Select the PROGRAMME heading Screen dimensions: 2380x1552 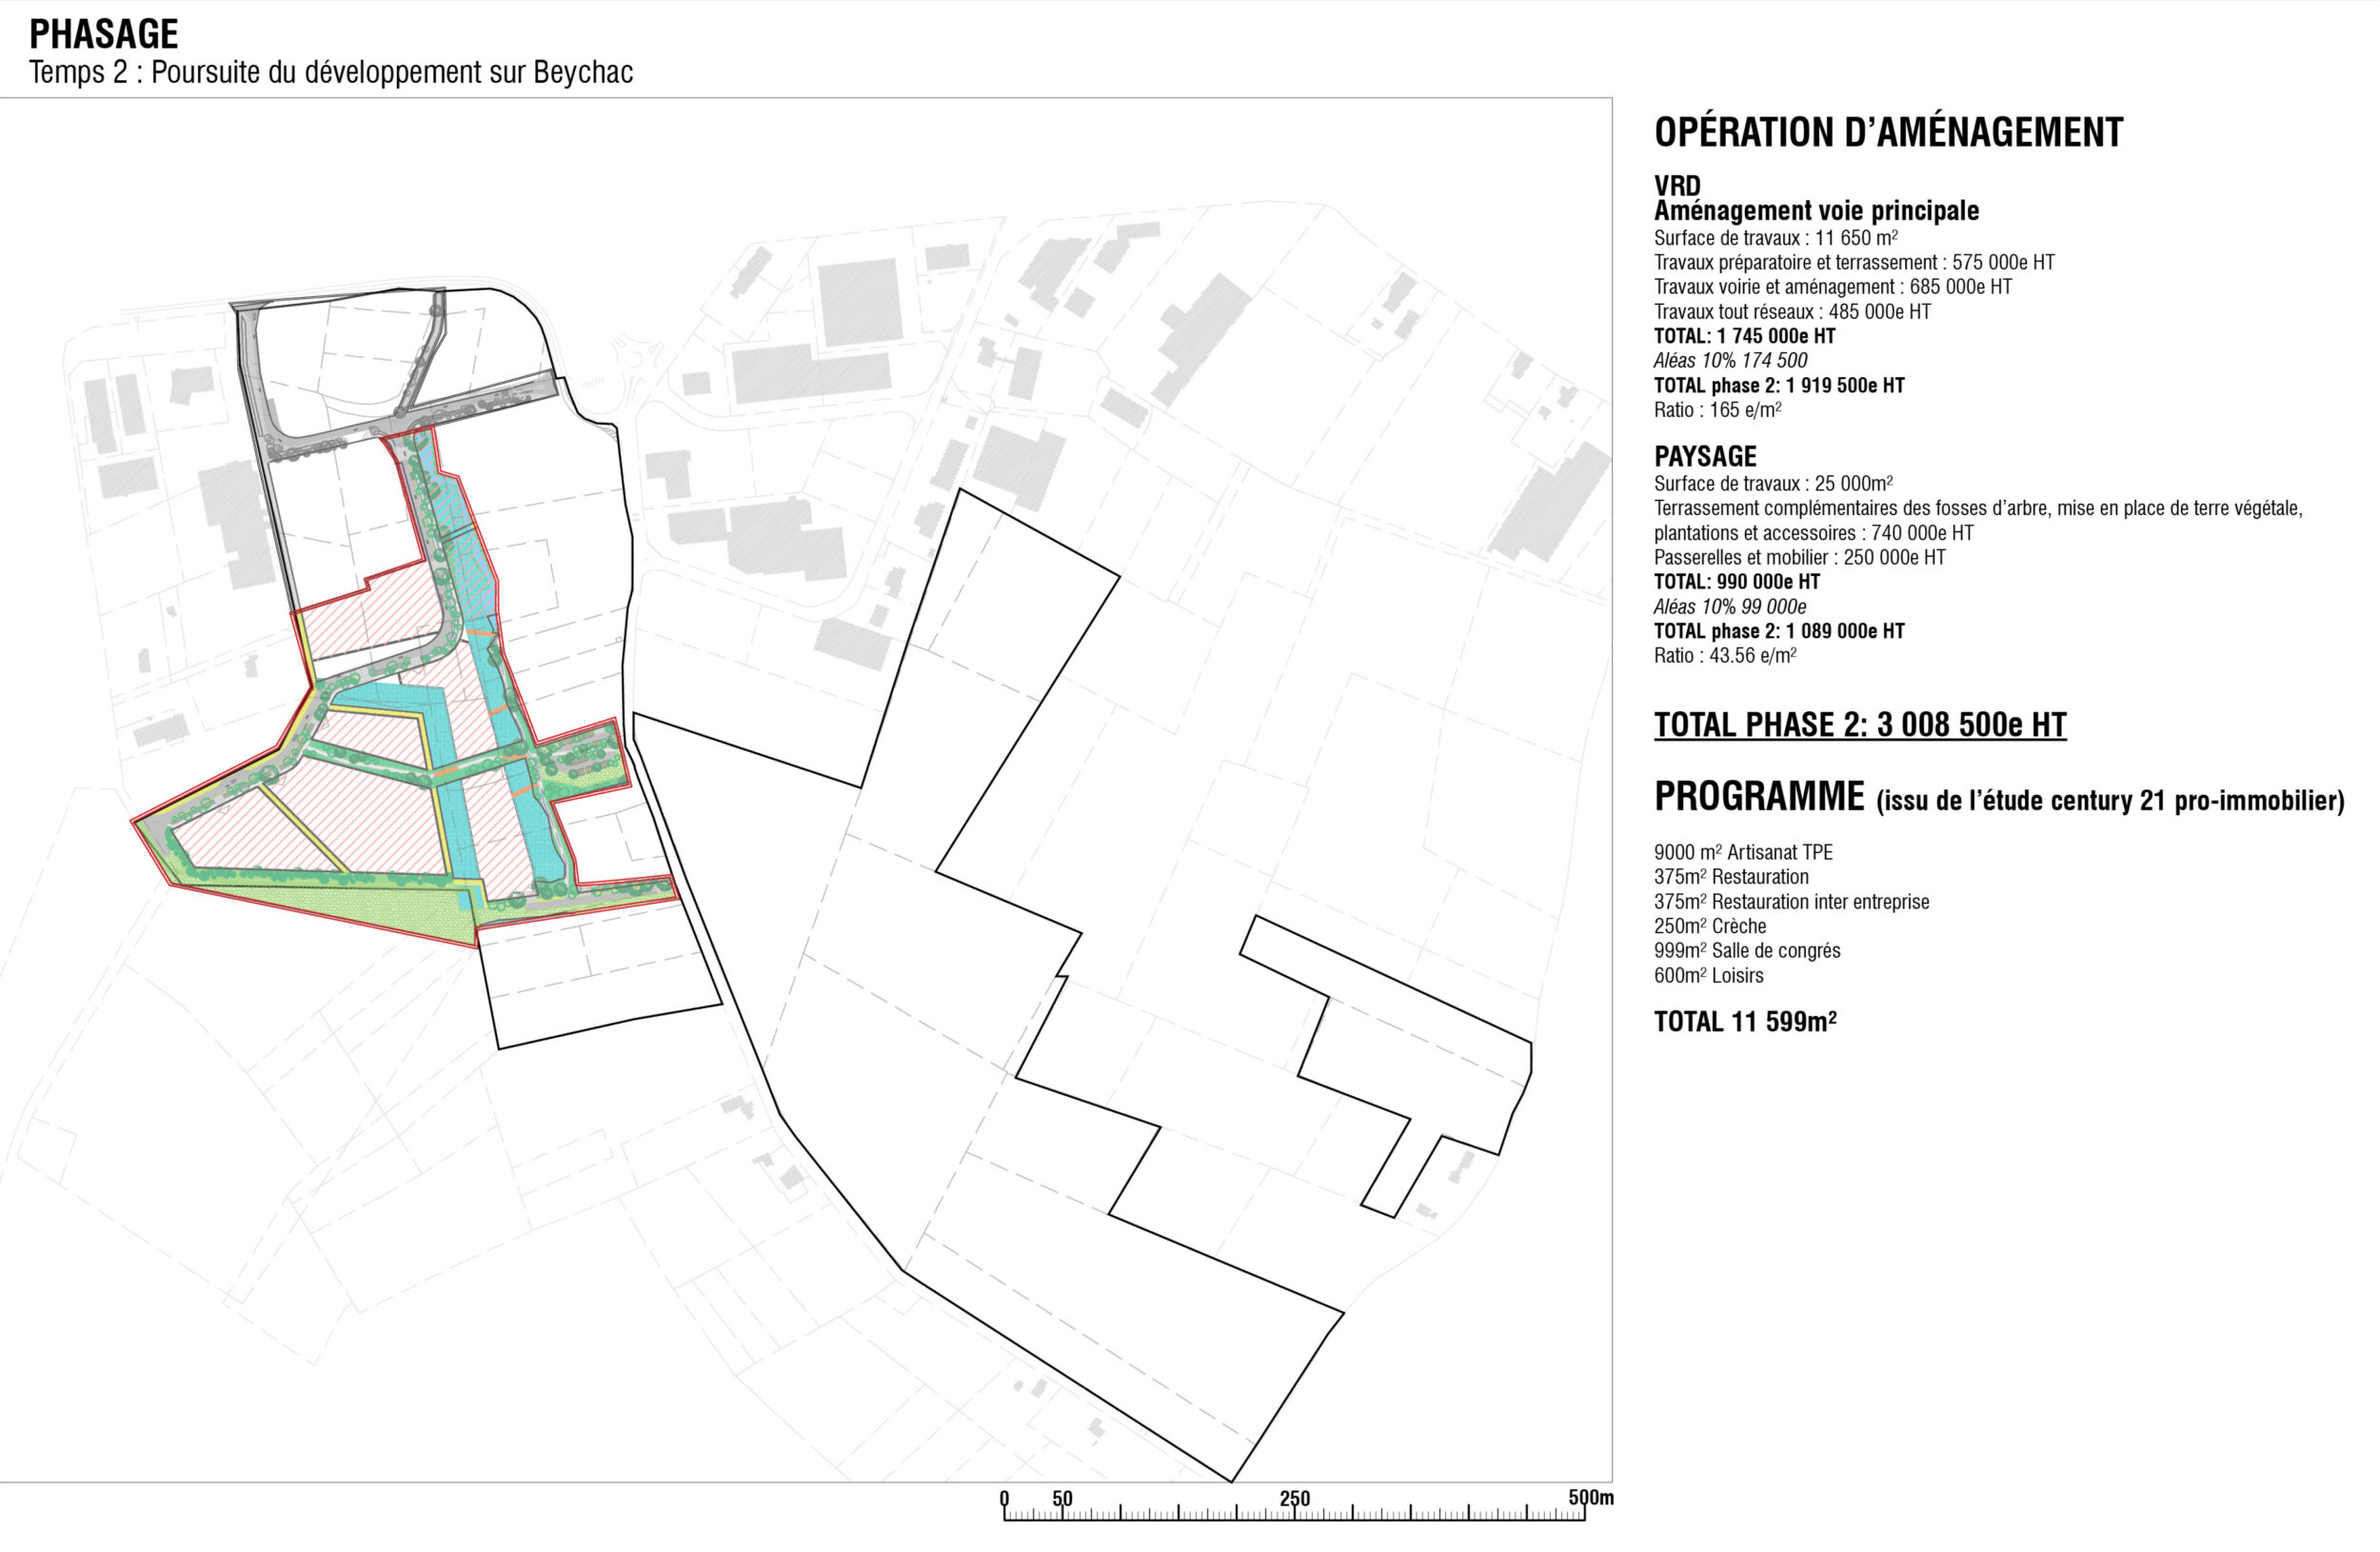pyautogui.click(x=1759, y=797)
